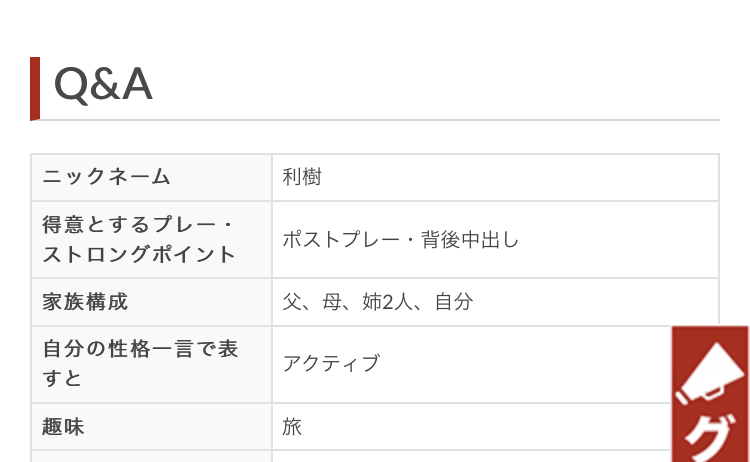This screenshot has width=750, height=462.
Task: Click the hobby value 旅
Action: 292,427
